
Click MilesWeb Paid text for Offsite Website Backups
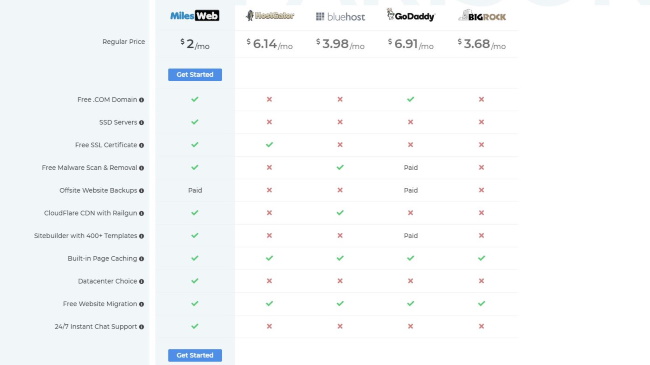(x=195, y=190)
